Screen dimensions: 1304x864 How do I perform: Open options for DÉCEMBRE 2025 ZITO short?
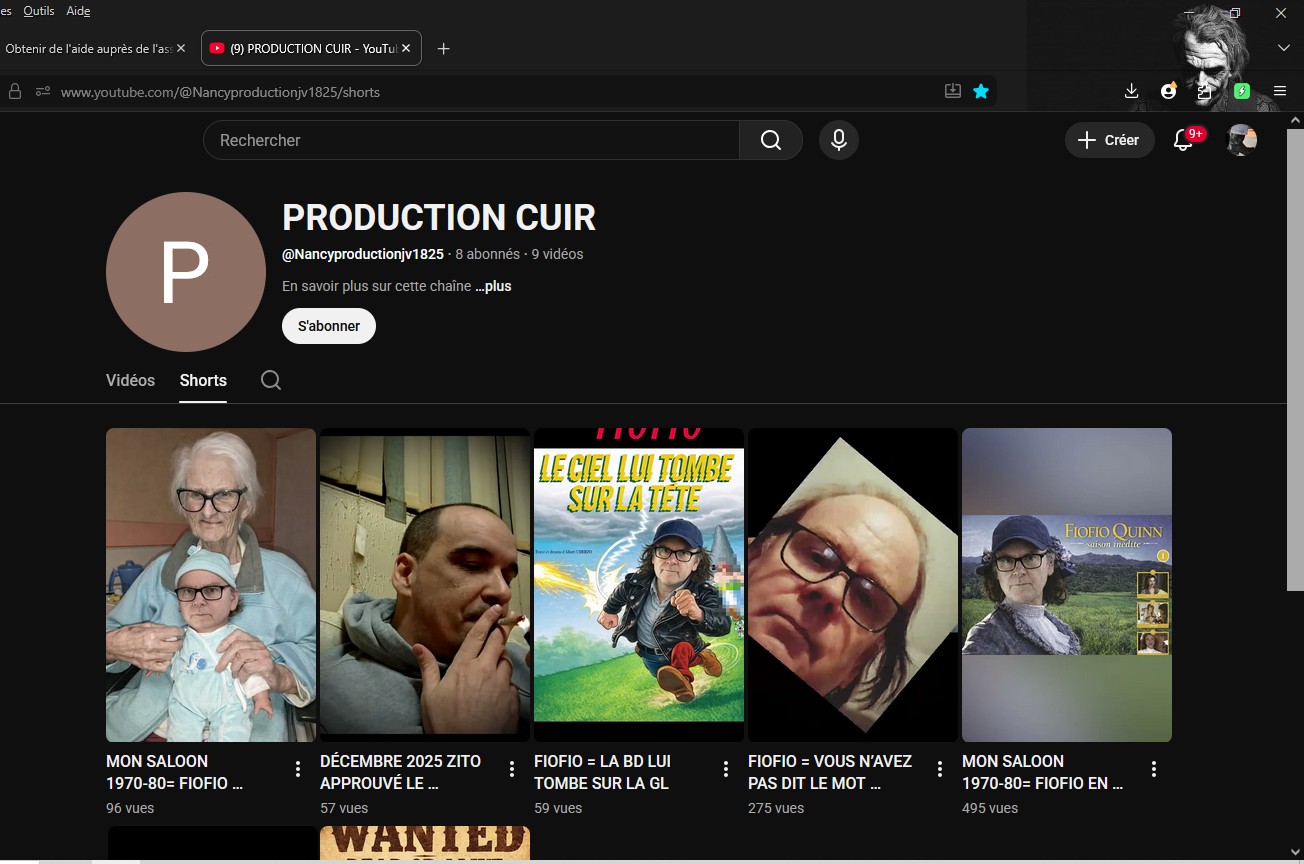pos(512,769)
